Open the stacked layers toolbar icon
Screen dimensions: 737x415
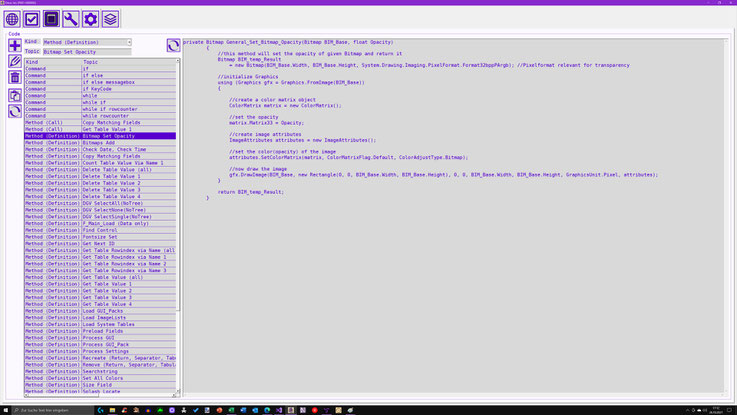click(x=110, y=19)
